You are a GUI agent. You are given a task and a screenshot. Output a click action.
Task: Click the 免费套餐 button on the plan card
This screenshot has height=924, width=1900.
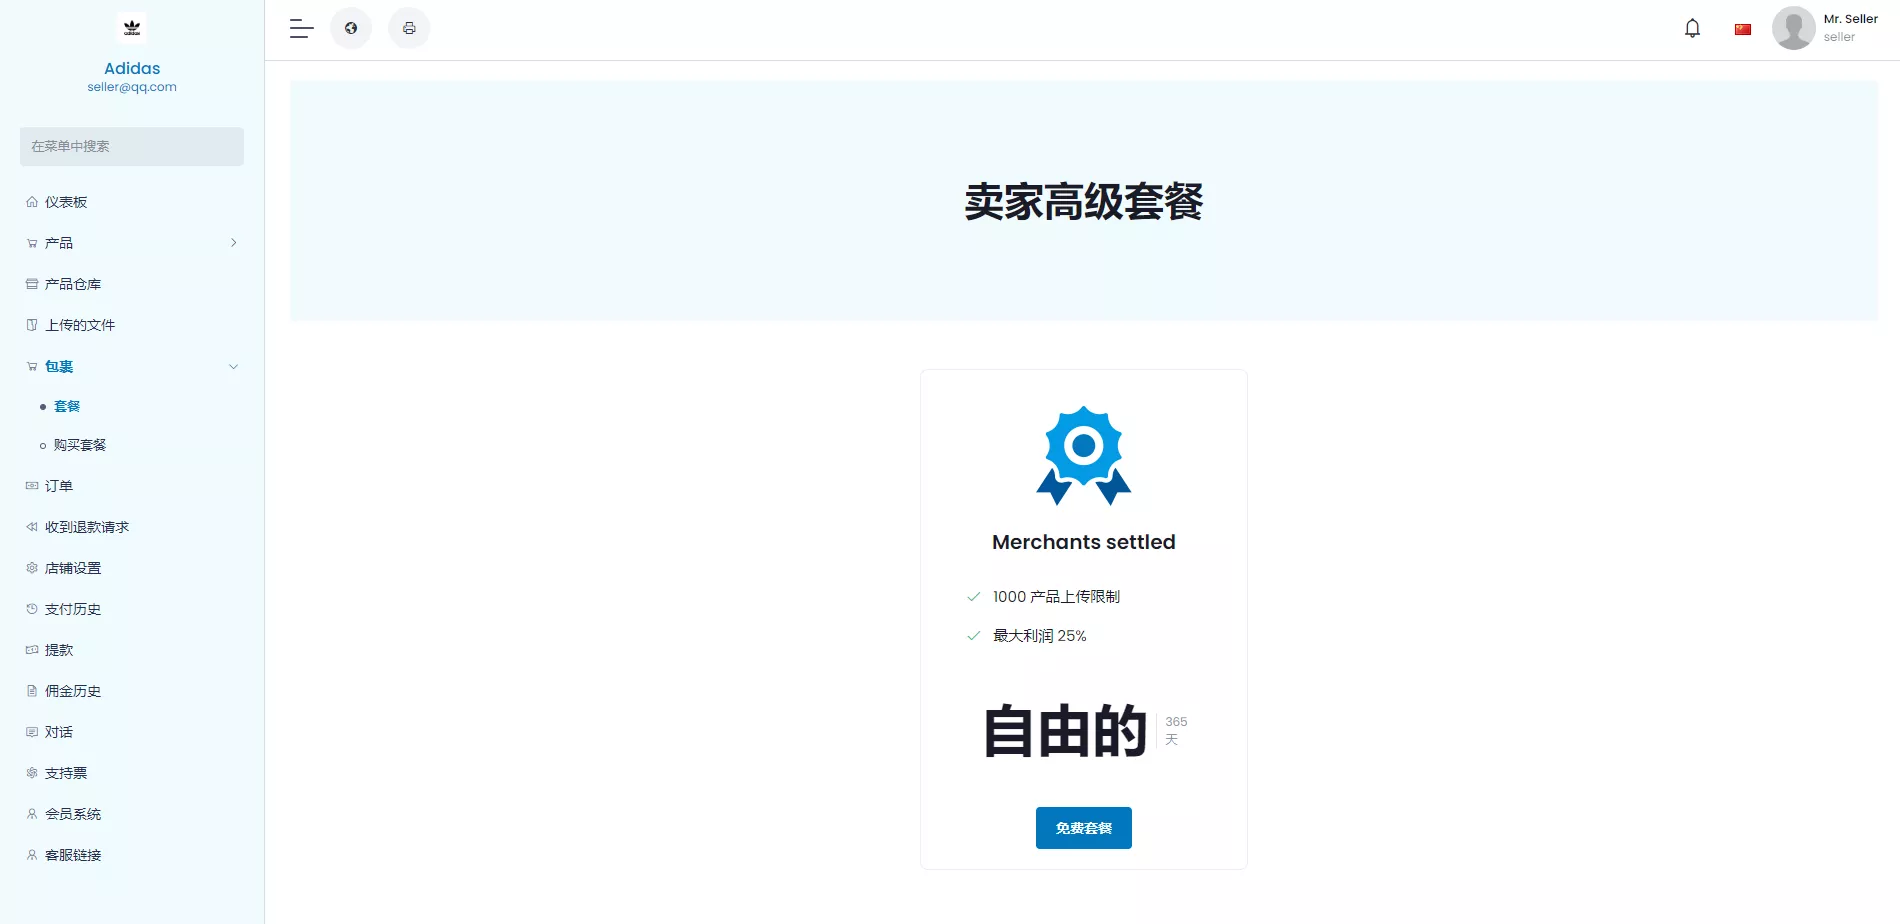[1083, 827]
